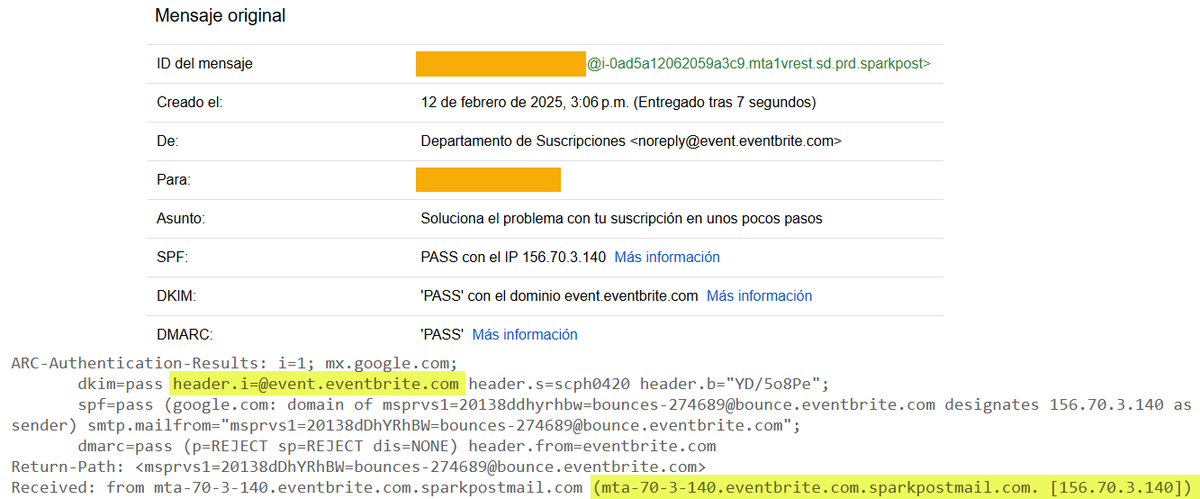The width and height of the screenshot is (1200, 499).
Task: Open the DKIM 'Más información' link
Action: (x=759, y=296)
